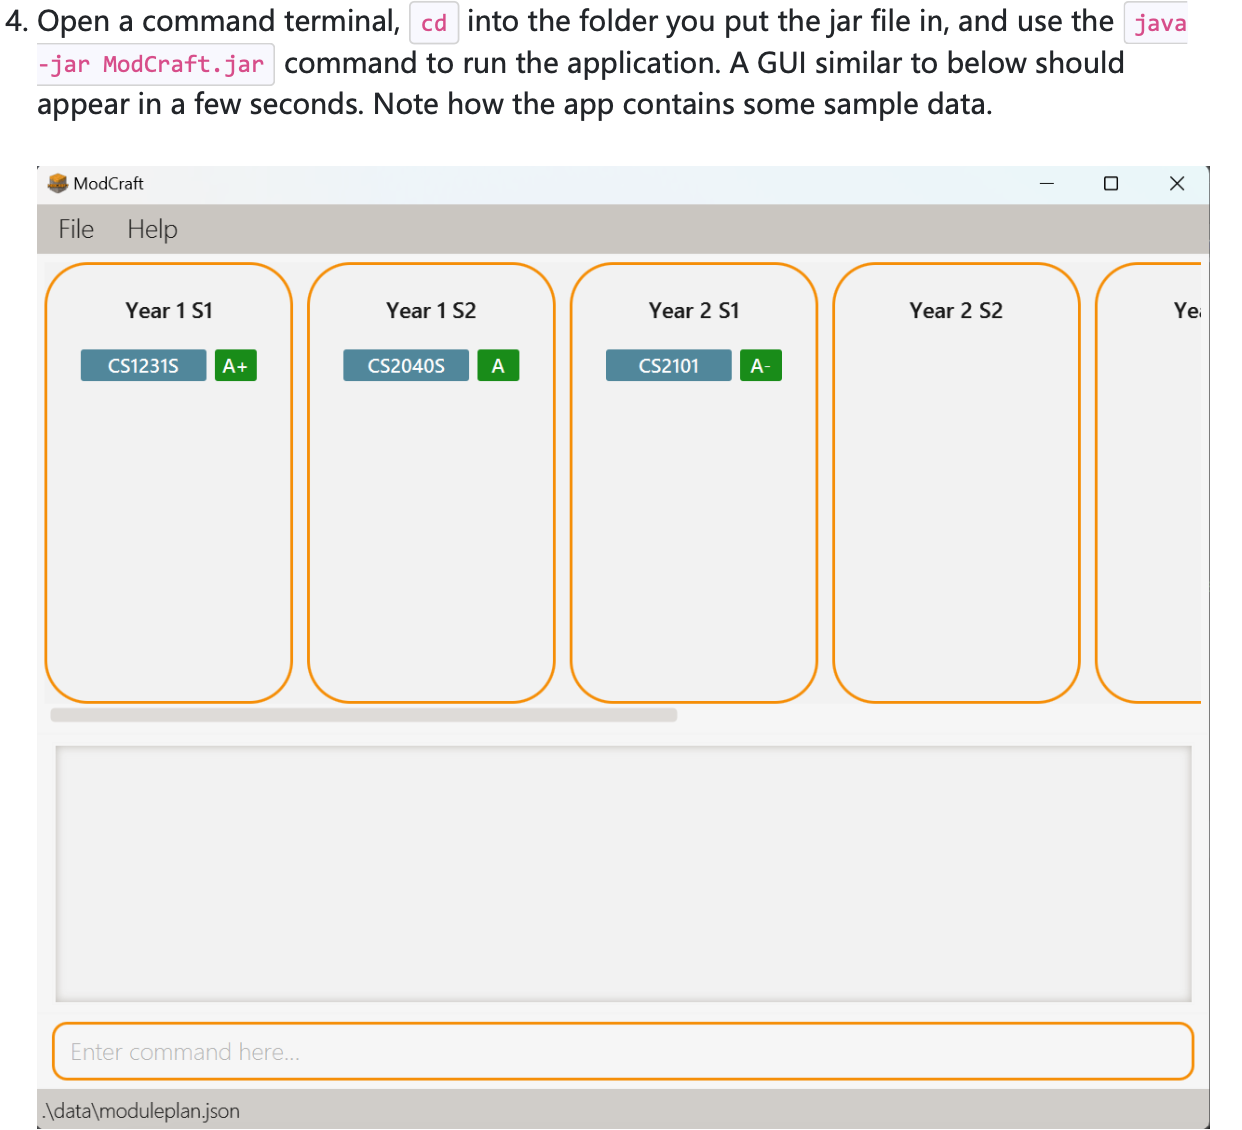Open the Help menu
Image resolution: width=1242 pixels, height=1130 pixels.
point(151,229)
